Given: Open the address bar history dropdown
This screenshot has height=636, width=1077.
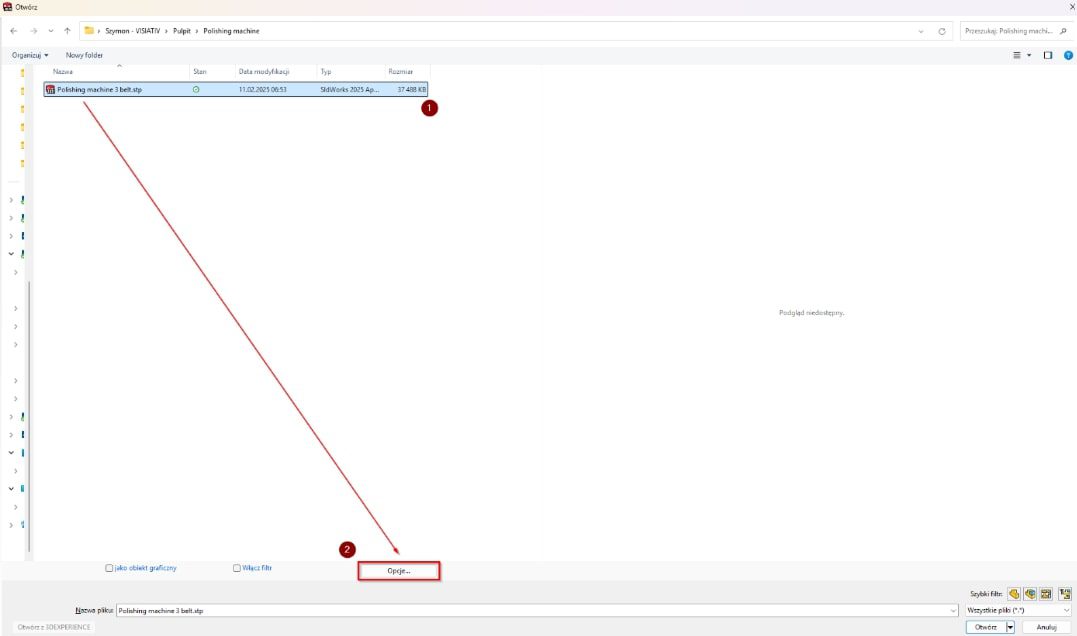Looking at the screenshot, I should click(x=921, y=31).
